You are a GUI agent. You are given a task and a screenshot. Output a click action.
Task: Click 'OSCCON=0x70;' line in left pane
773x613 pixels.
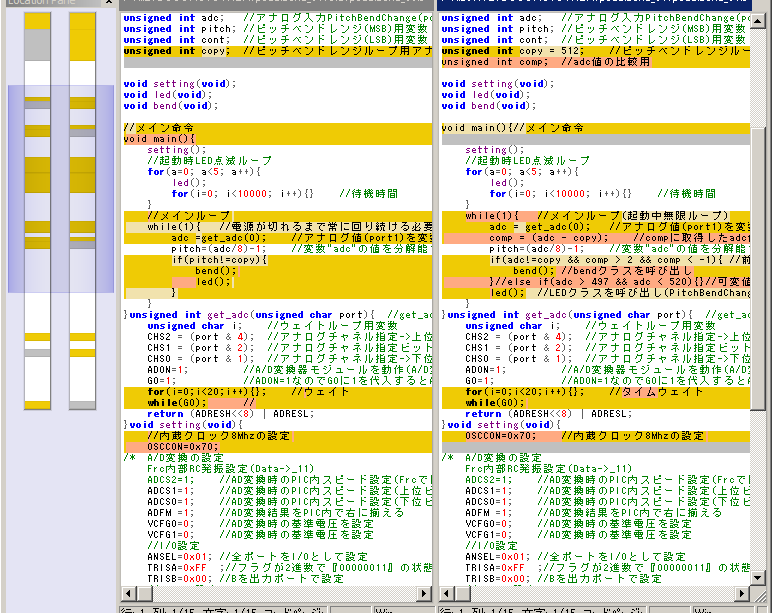click(278, 447)
